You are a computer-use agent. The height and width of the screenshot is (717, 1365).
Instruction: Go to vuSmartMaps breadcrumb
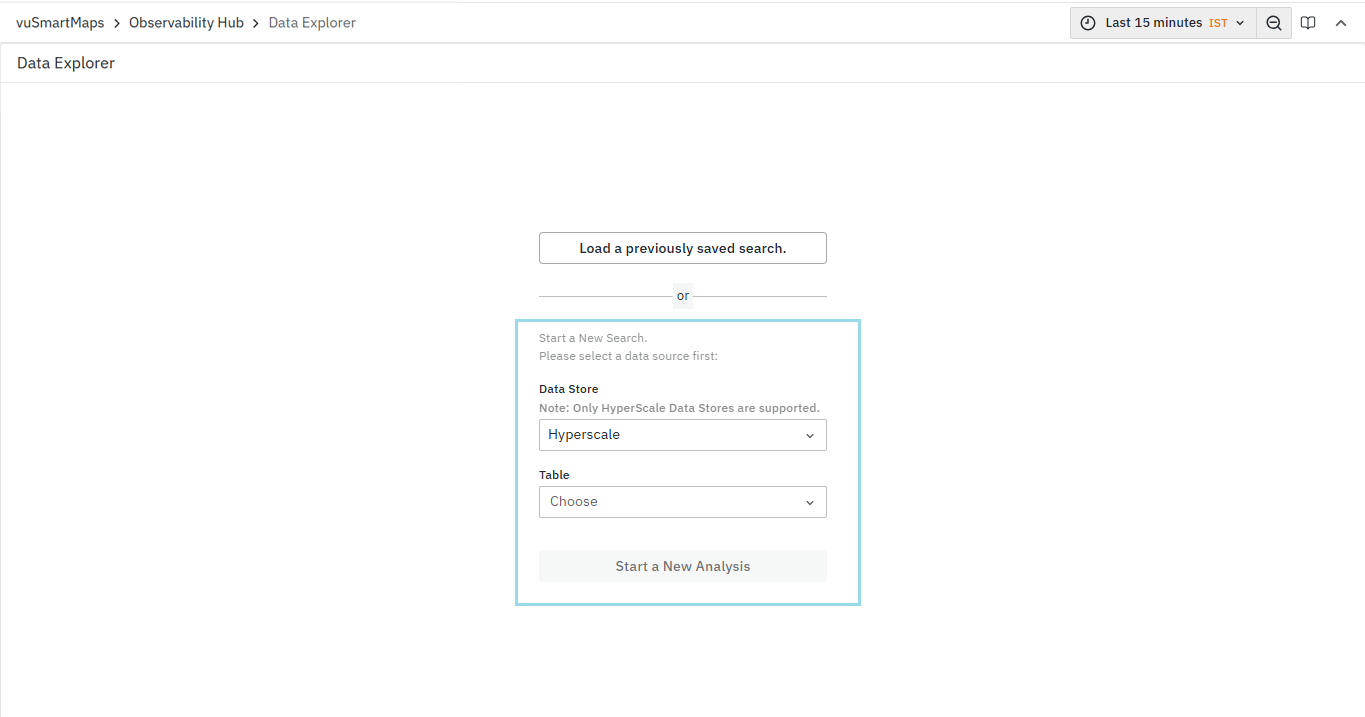[60, 23]
